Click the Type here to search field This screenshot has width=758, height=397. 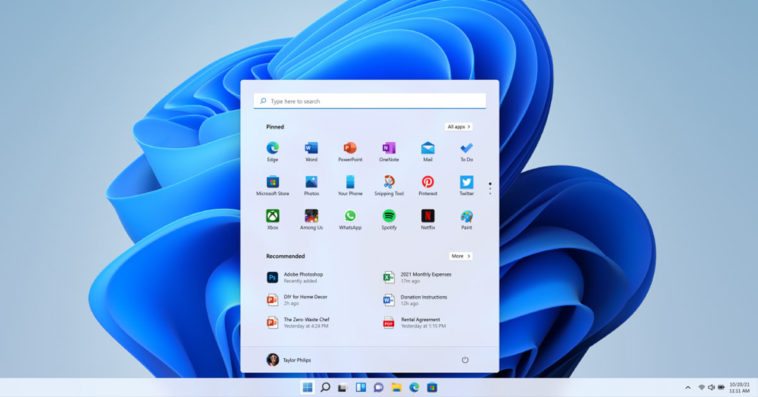point(370,101)
